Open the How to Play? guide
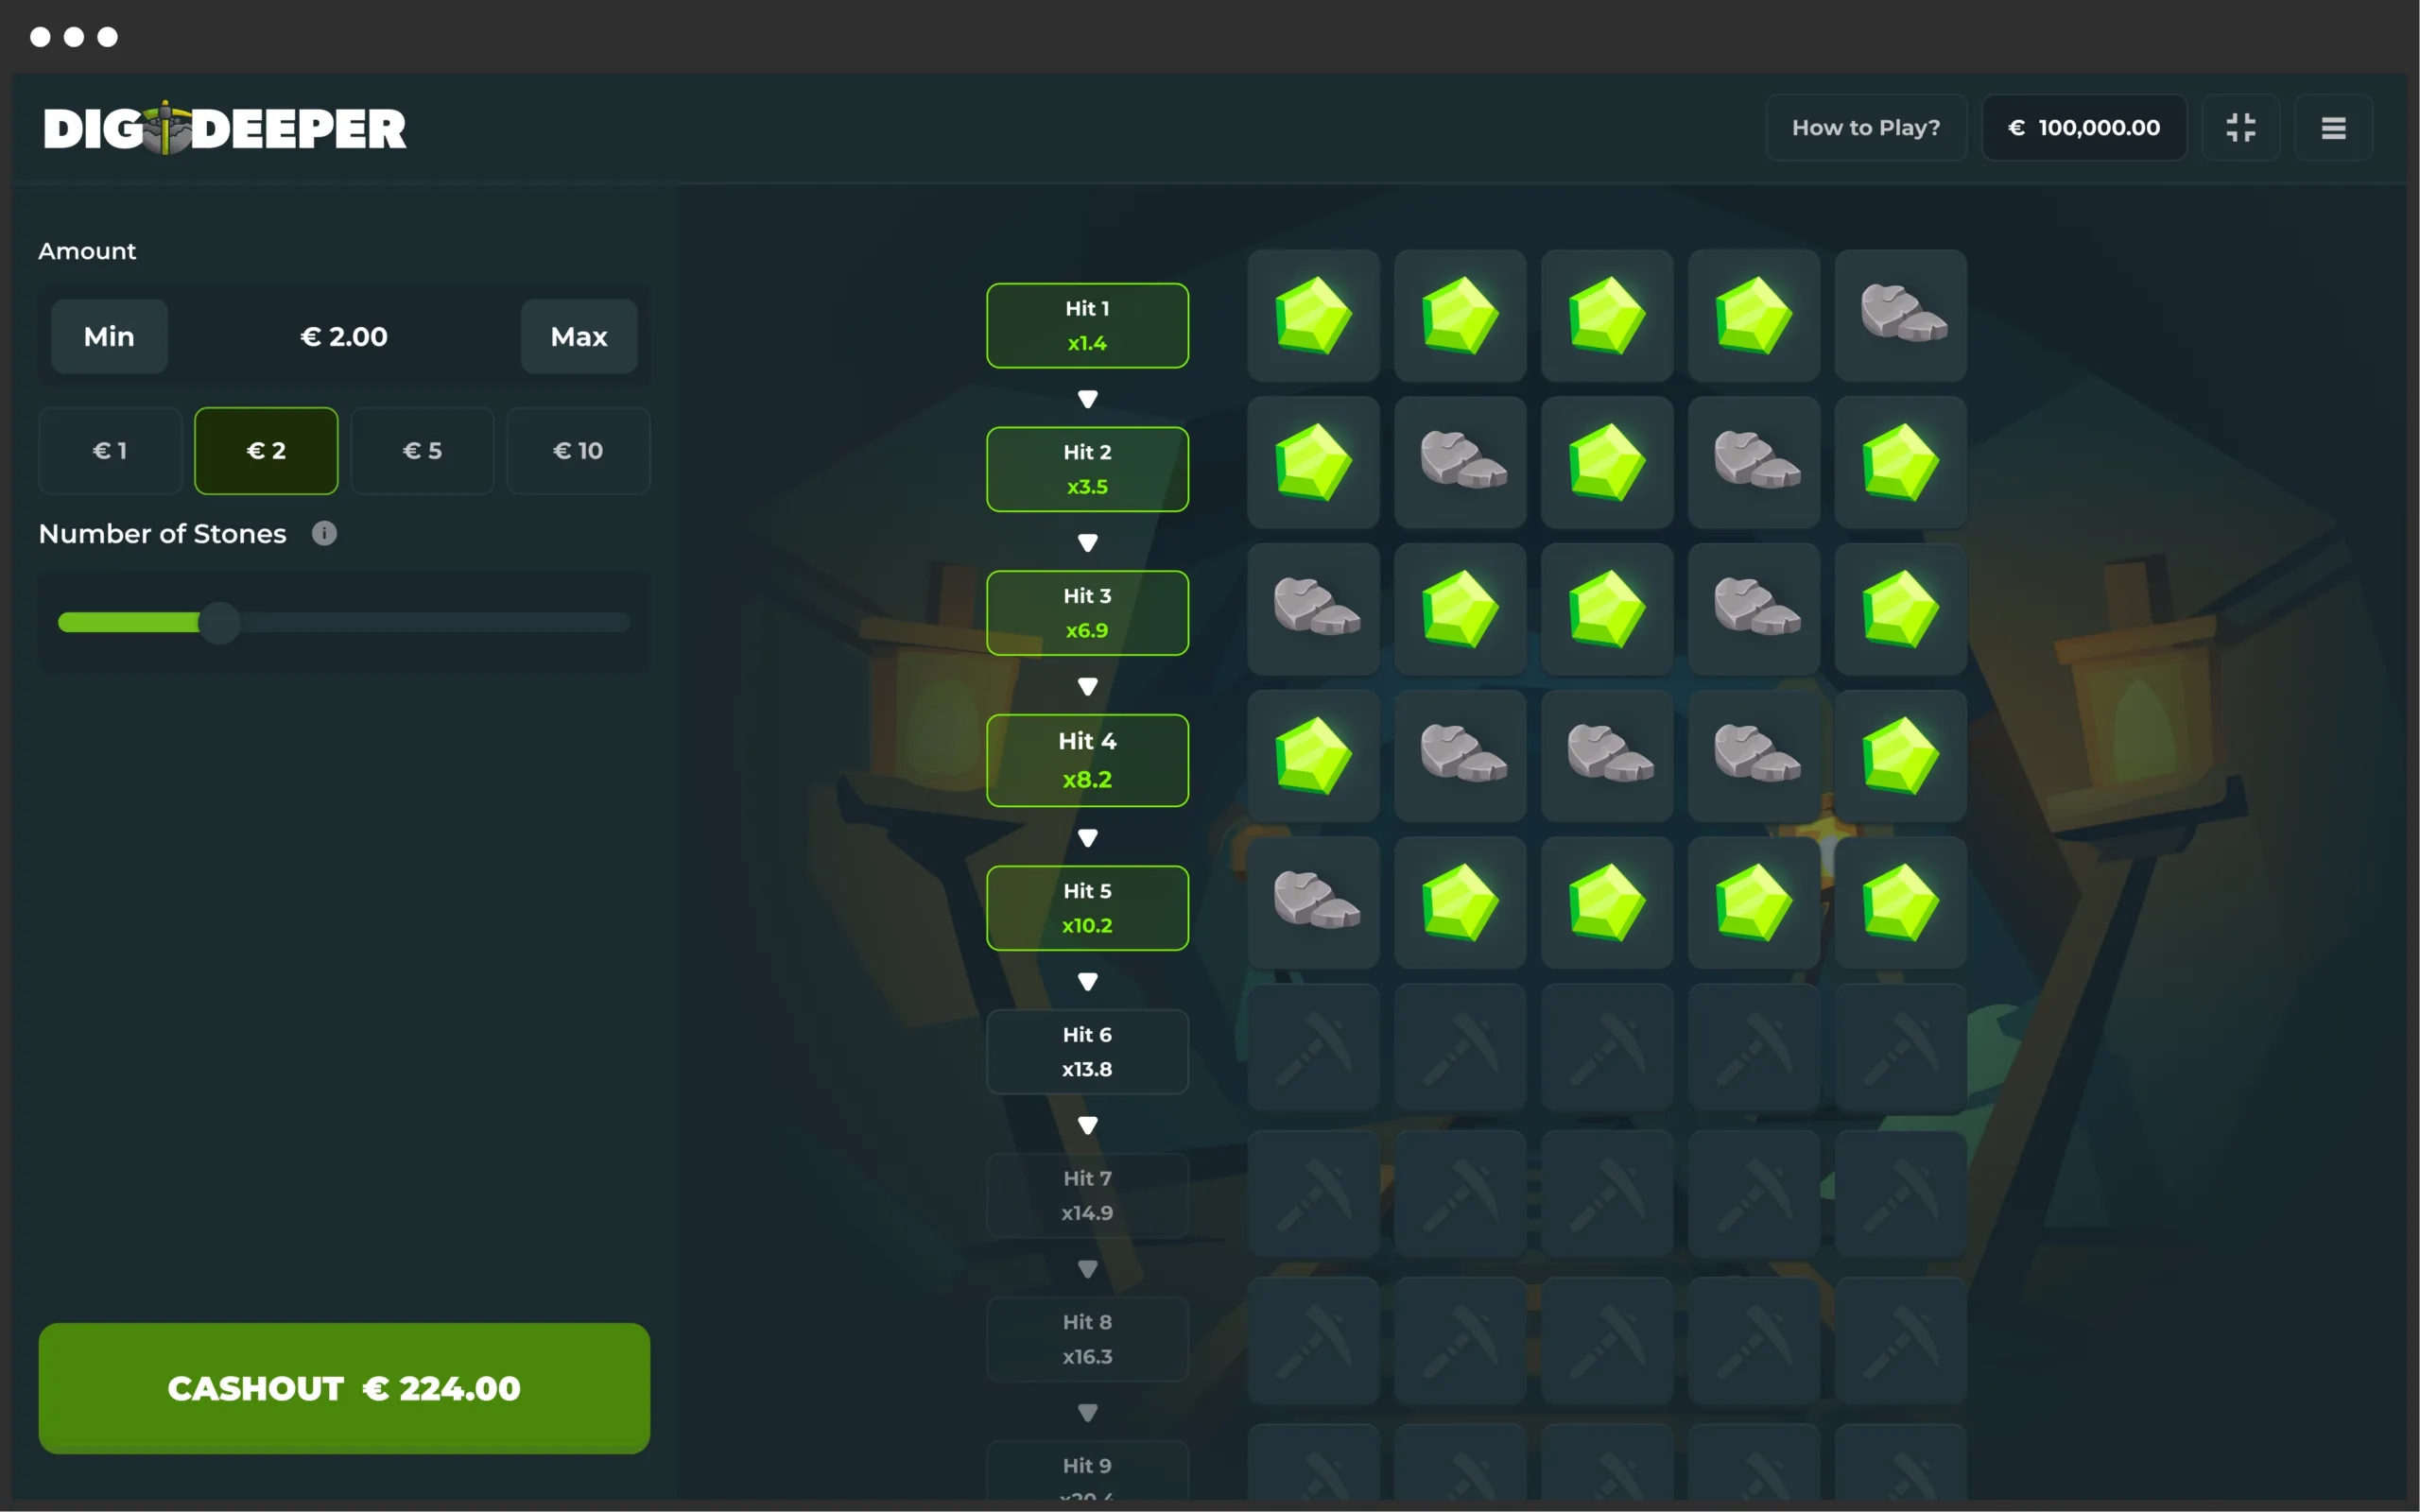Screen dimensions: 2420x1512 [x=1865, y=128]
